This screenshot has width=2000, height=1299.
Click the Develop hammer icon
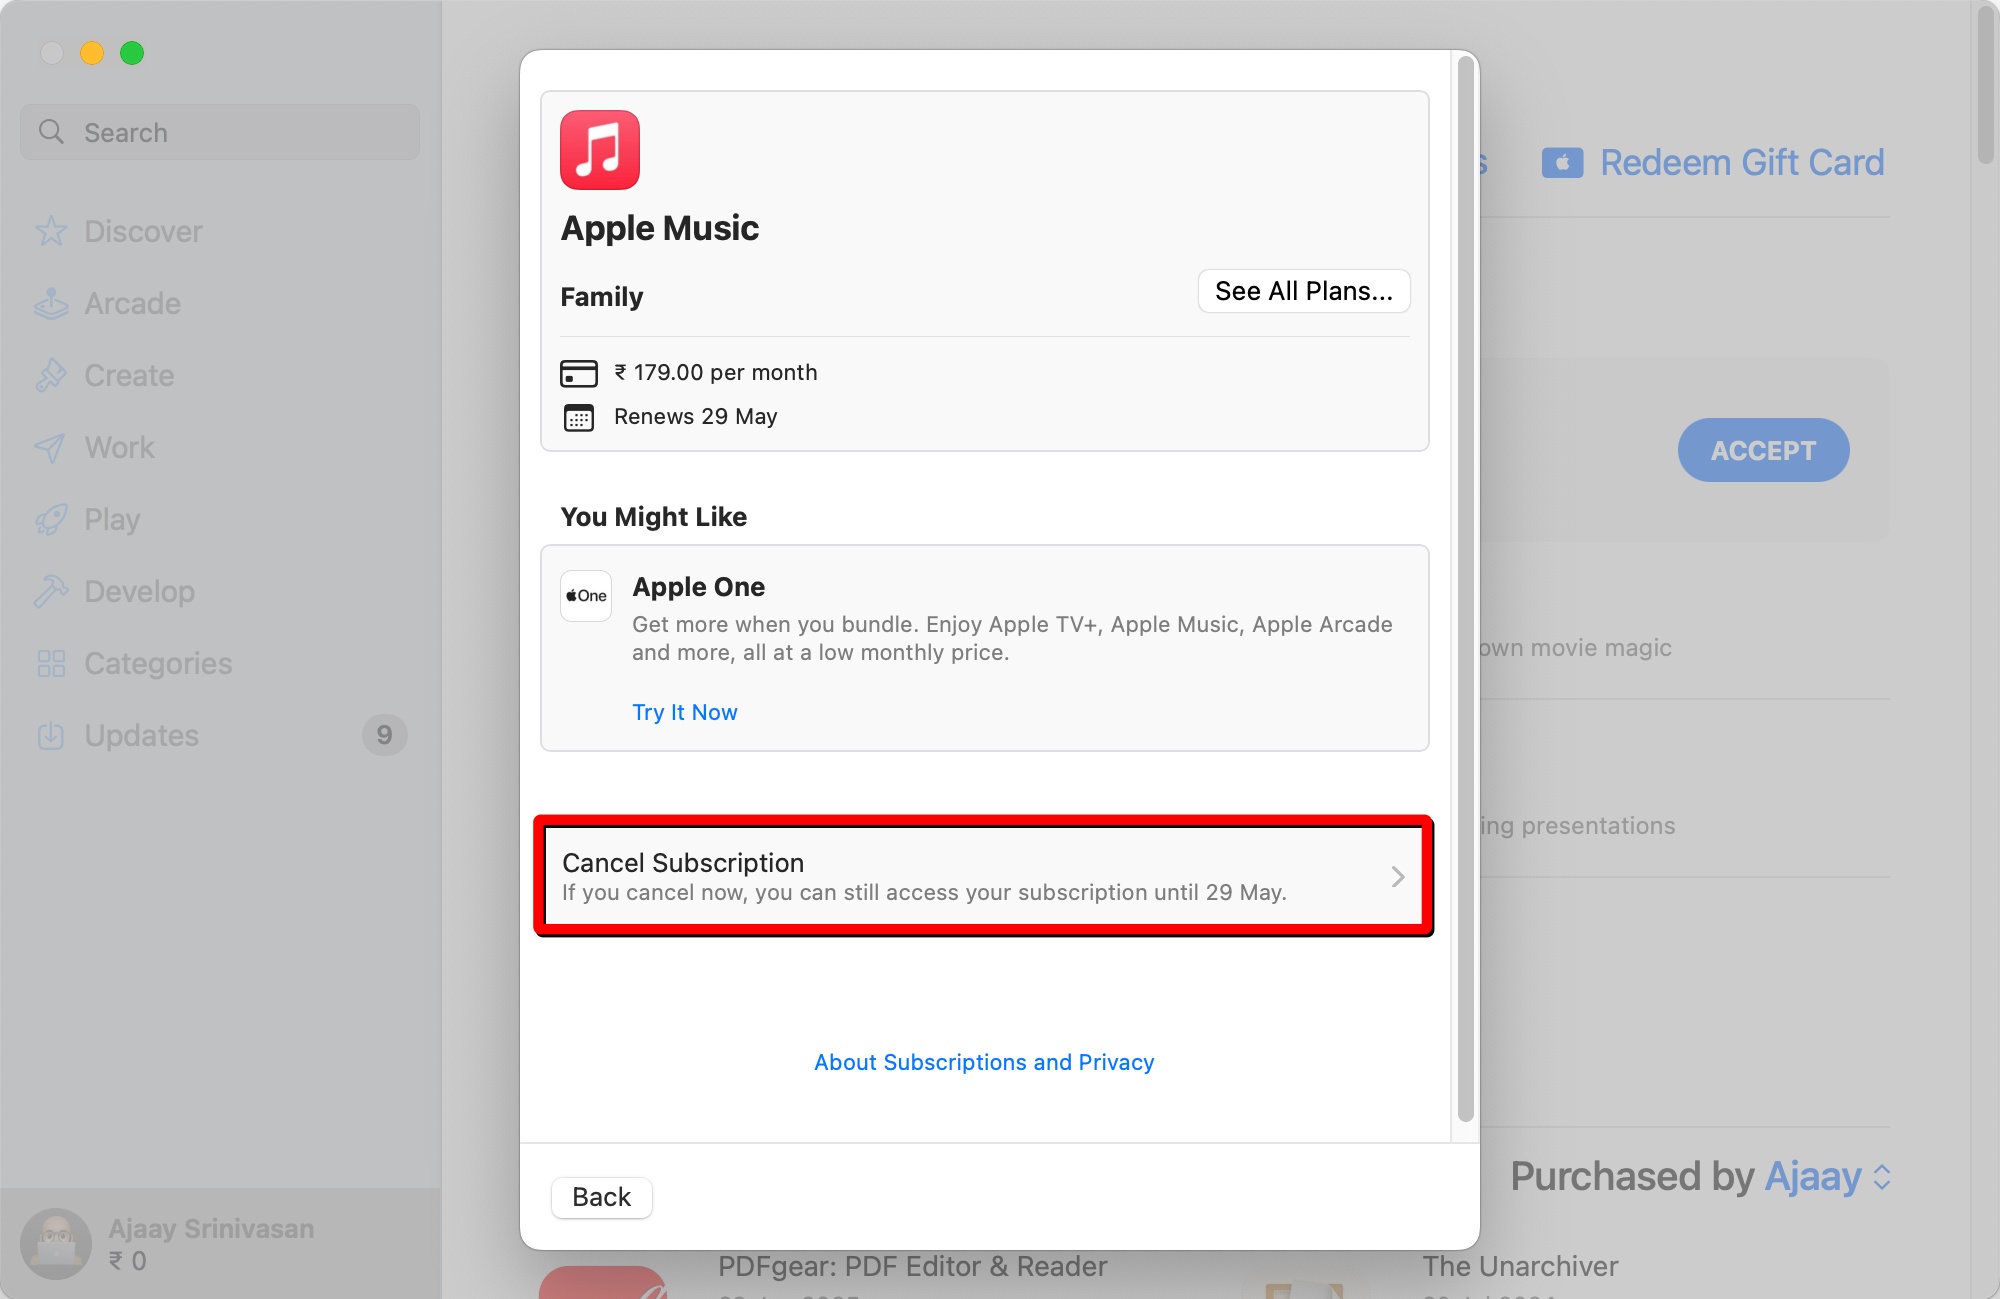51,591
